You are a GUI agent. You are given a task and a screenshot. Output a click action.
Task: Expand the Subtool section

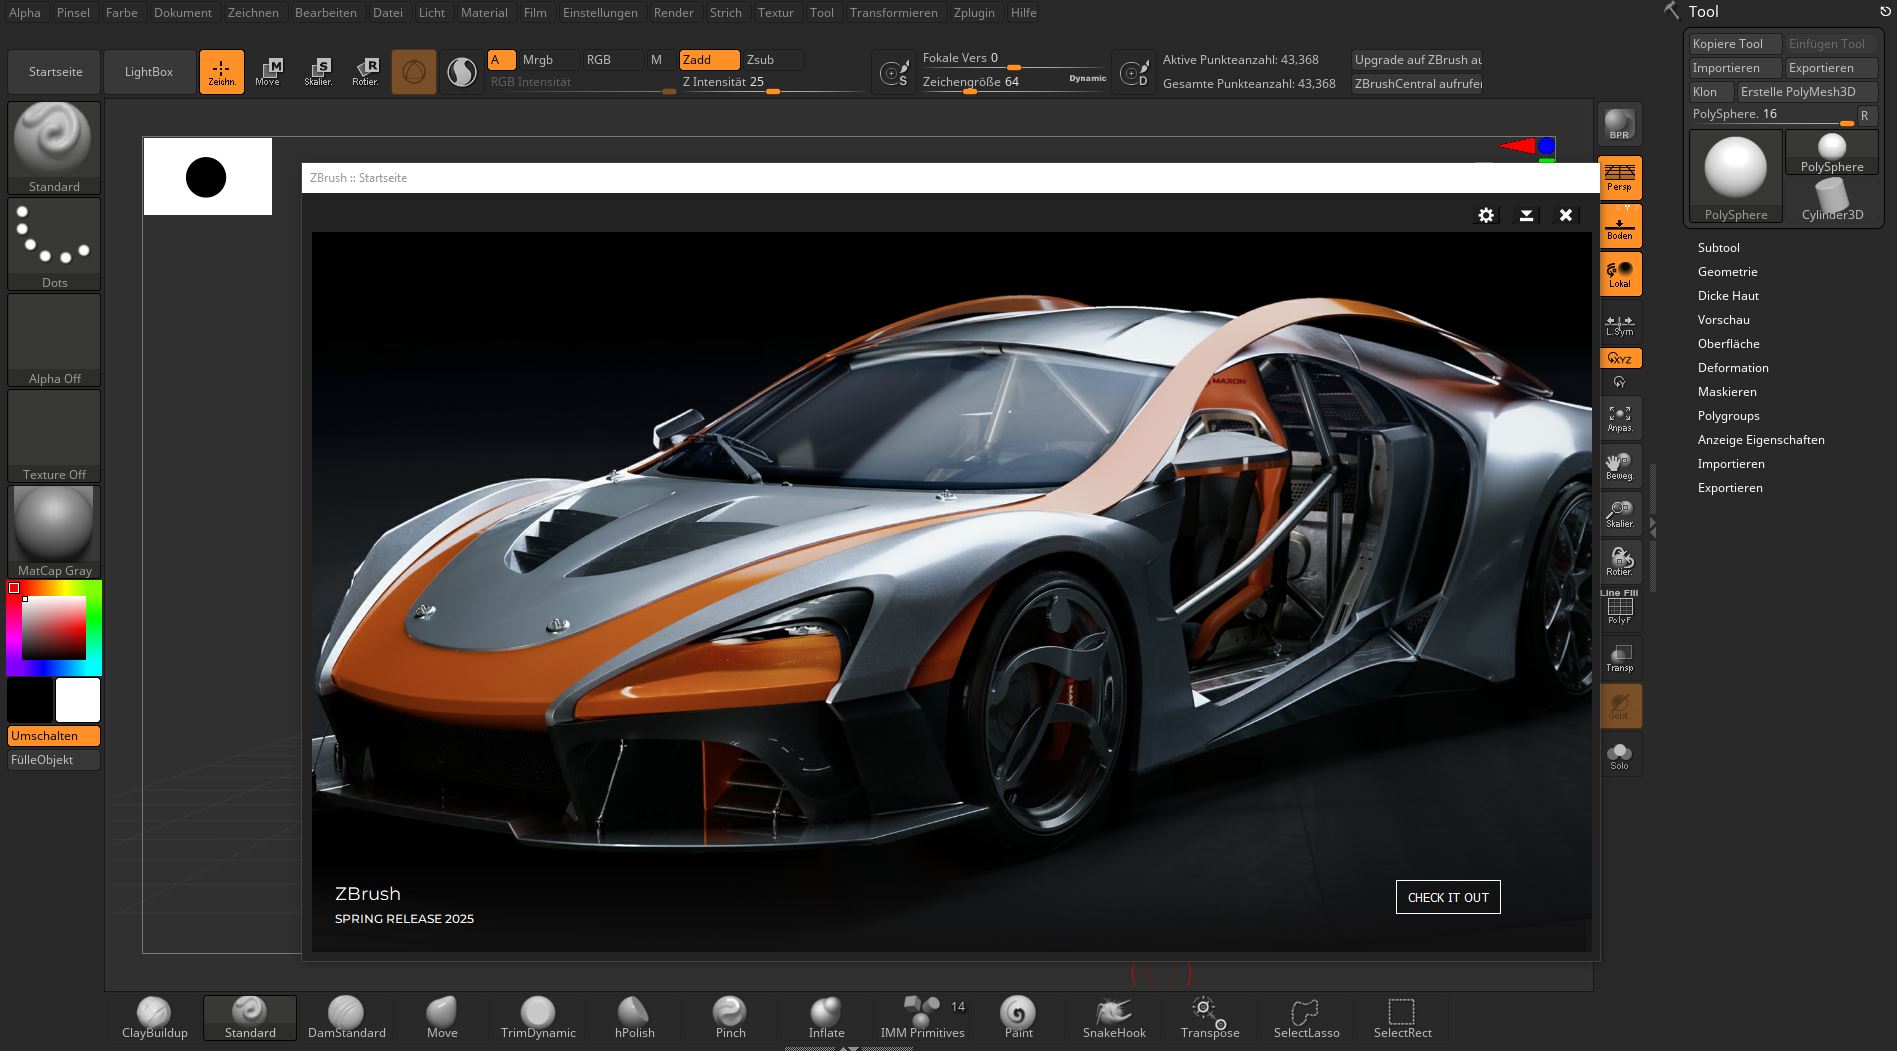(x=1718, y=248)
